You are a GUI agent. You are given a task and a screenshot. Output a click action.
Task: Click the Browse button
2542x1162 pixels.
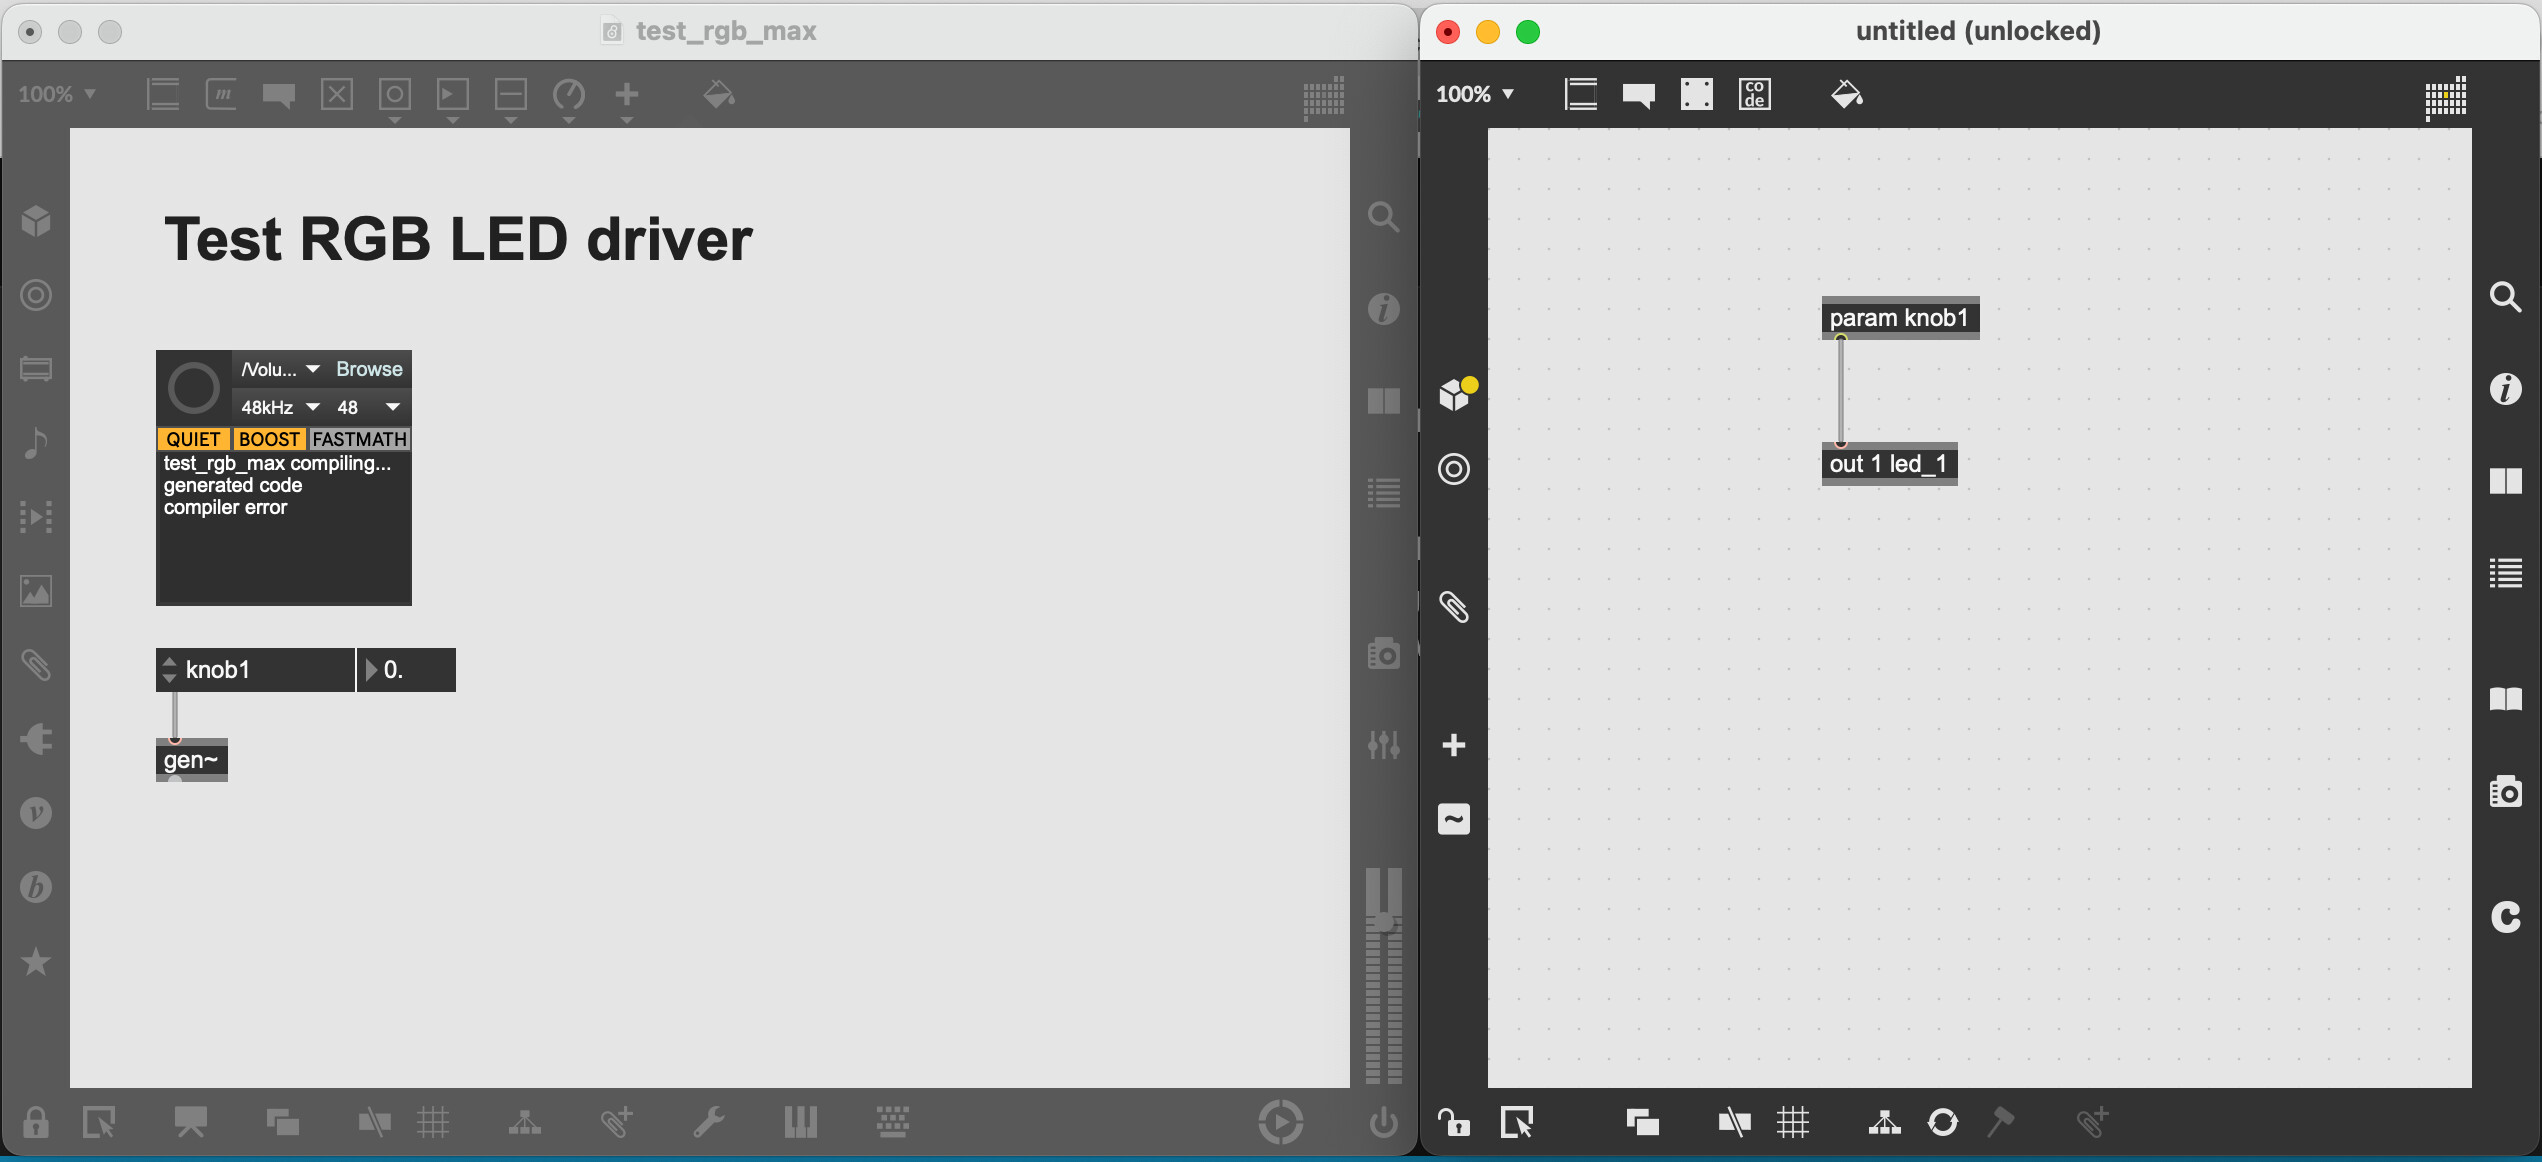(x=369, y=369)
